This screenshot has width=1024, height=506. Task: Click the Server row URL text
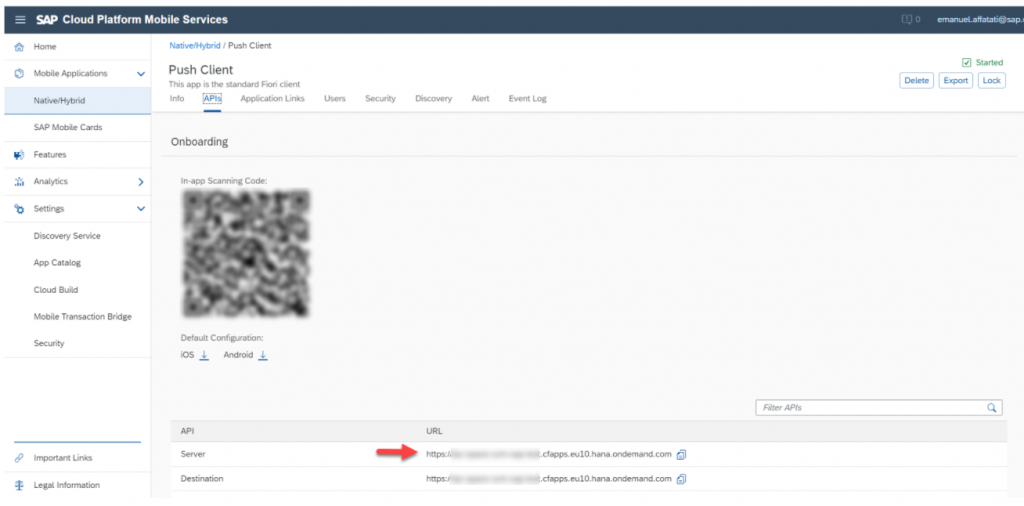(x=549, y=454)
